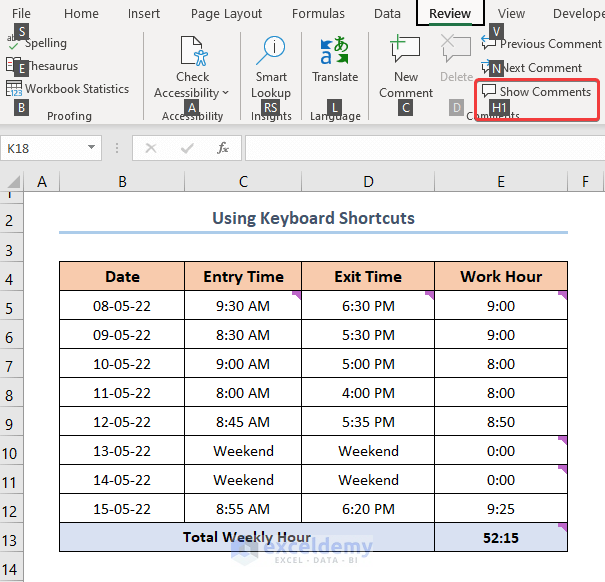Open the Formulas tab
Screen dimensions: 605x582
[x=318, y=14]
